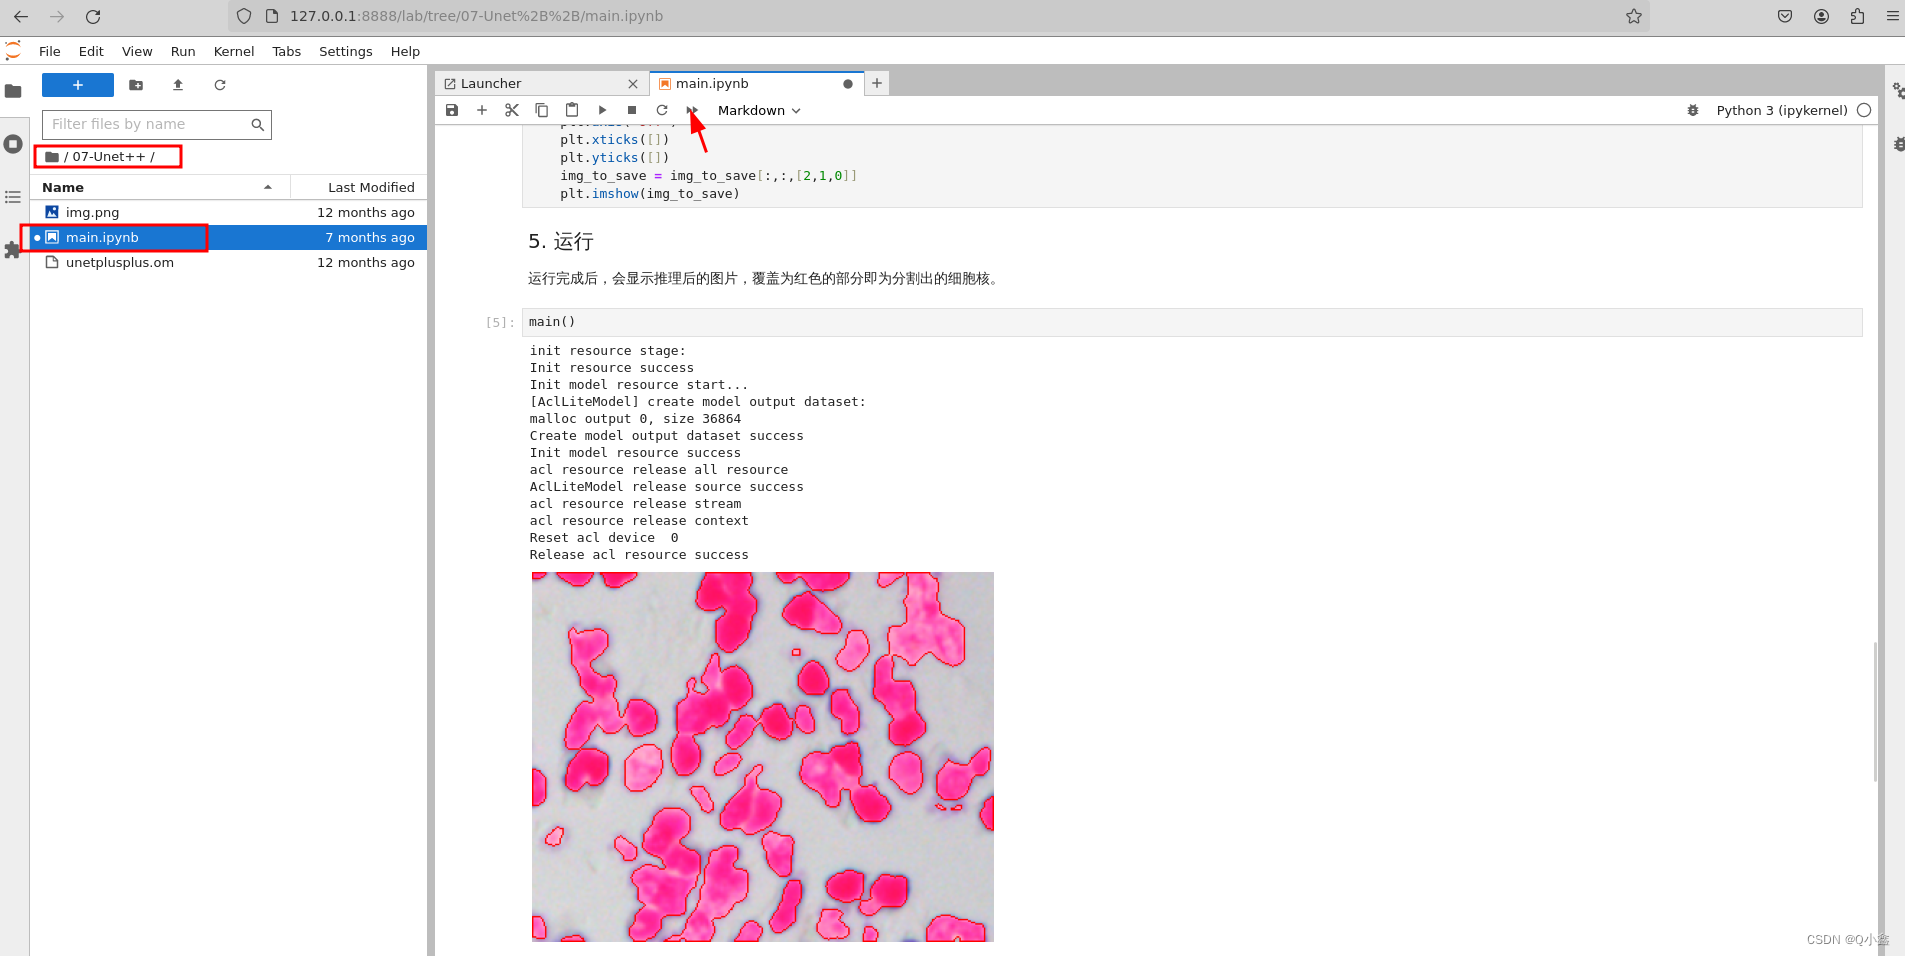
Task: Open the Settings menu
Action: (x=346, y=51)
